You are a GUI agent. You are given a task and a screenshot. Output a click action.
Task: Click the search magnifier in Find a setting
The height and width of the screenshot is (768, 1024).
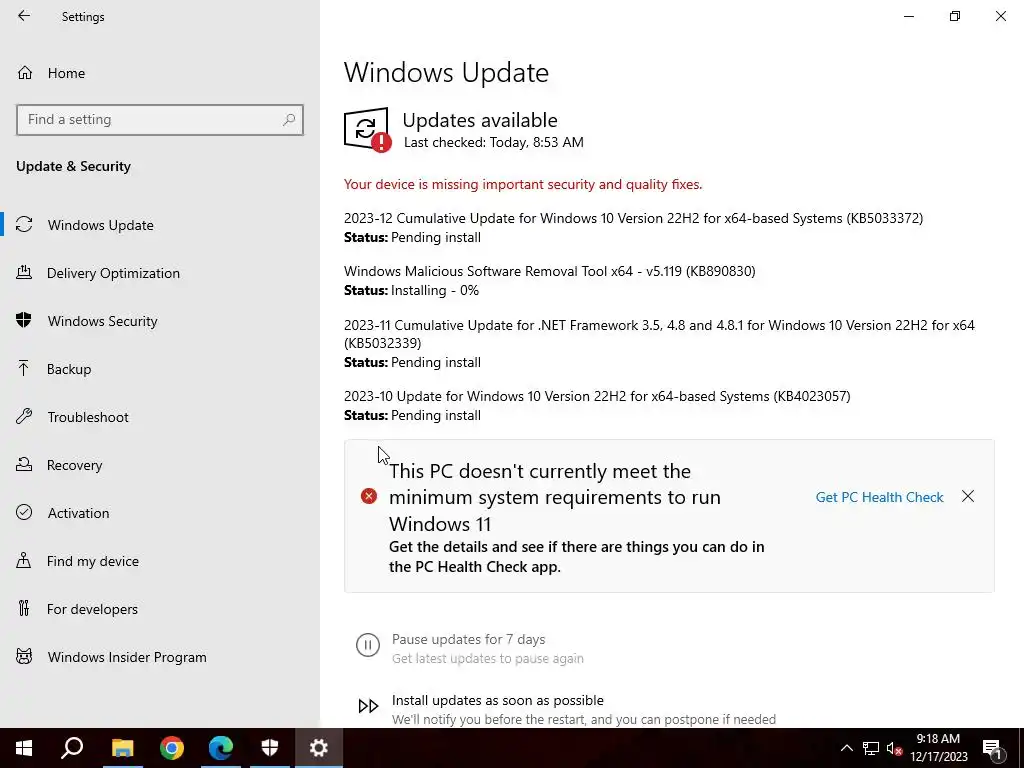(x=289, y=120)
